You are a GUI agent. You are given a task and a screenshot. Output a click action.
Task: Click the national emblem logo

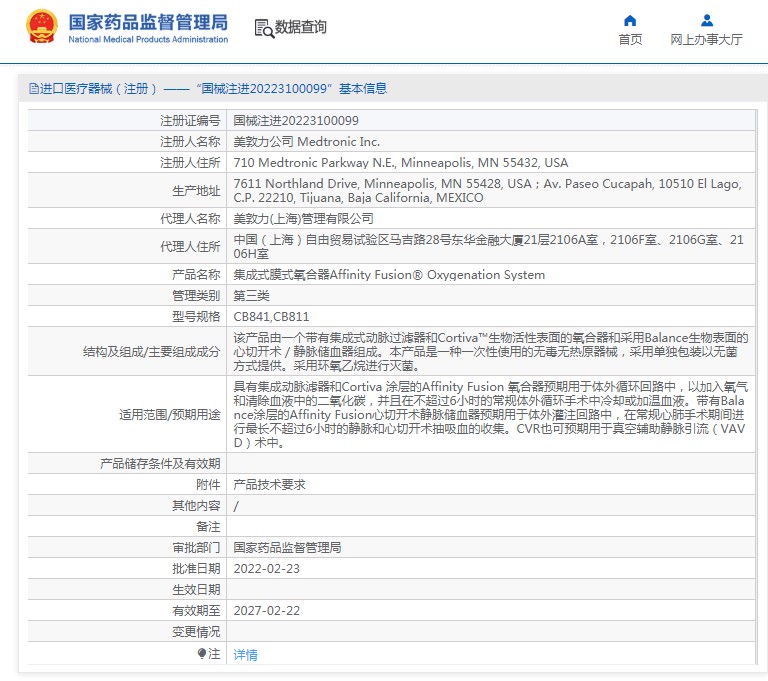(x=42, y=26)
